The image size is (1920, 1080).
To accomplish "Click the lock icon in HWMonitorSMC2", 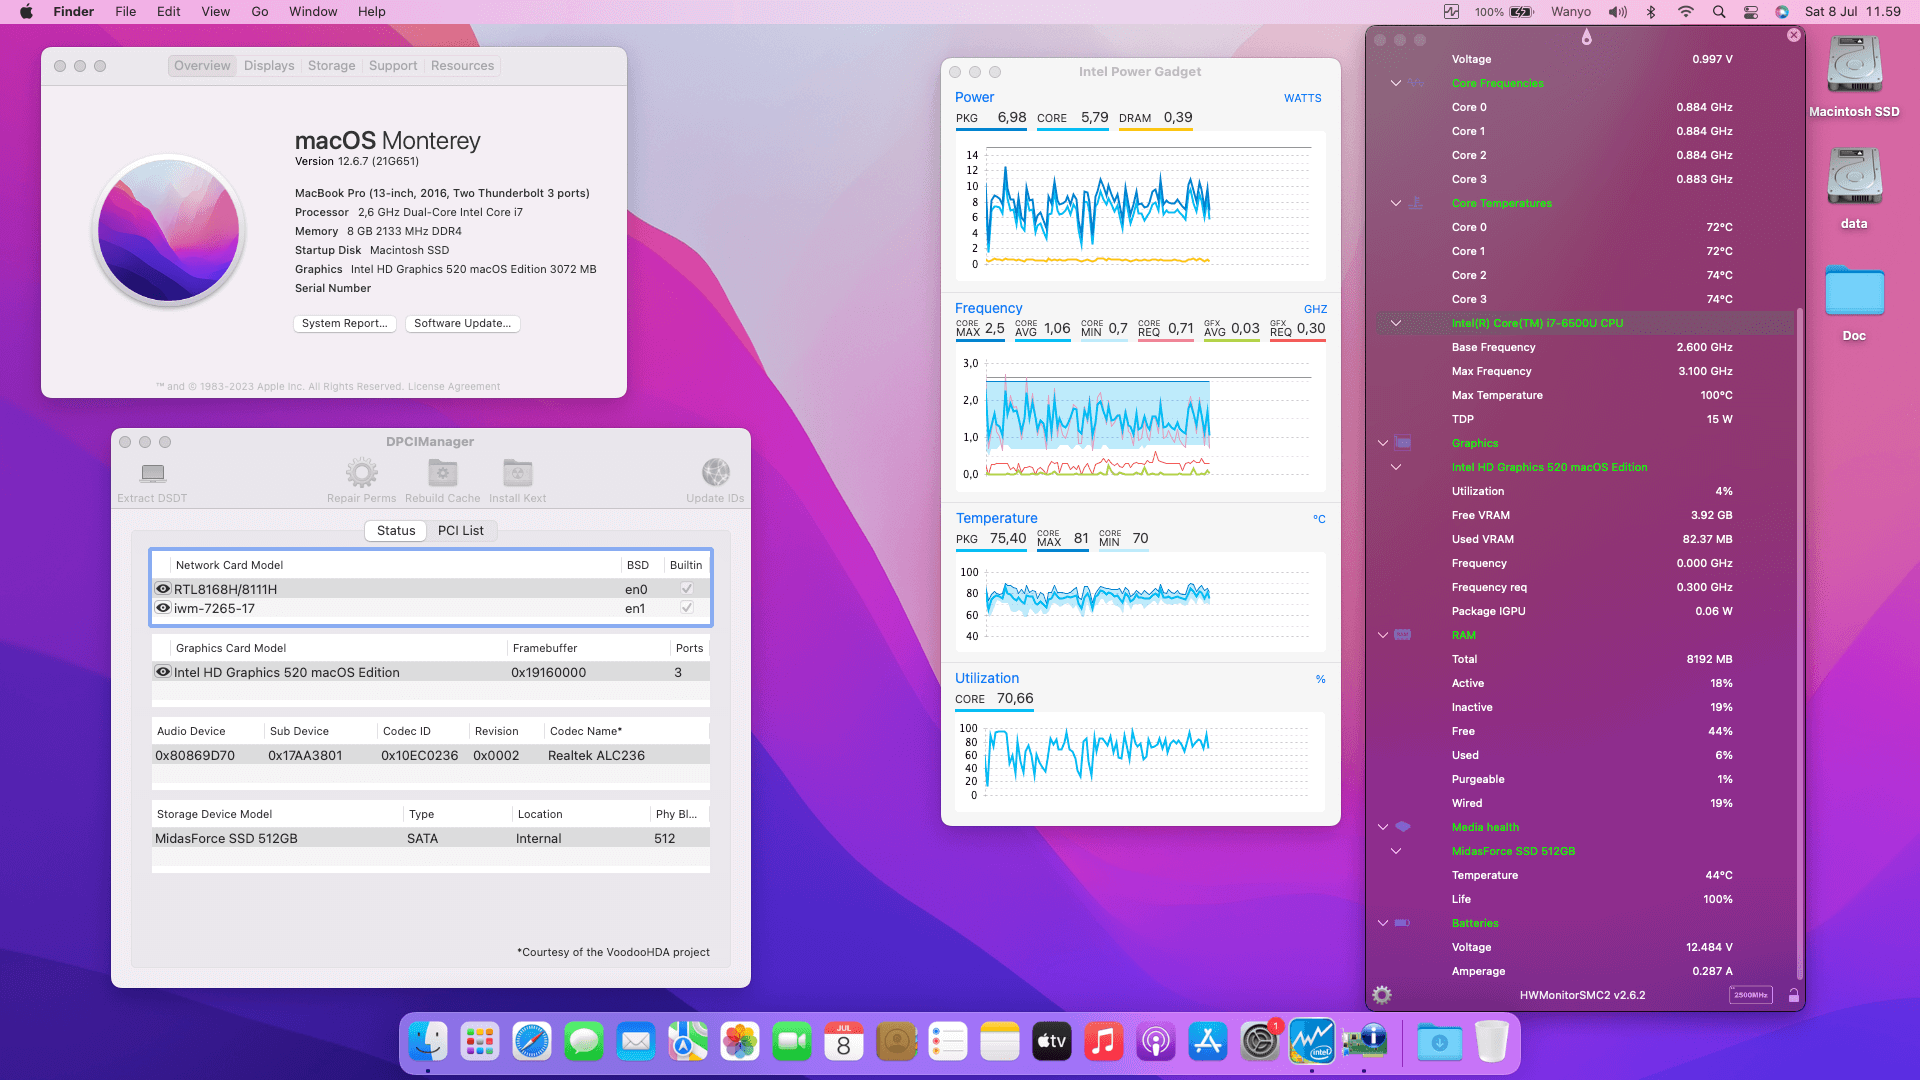I will (x=1795, y=995).
